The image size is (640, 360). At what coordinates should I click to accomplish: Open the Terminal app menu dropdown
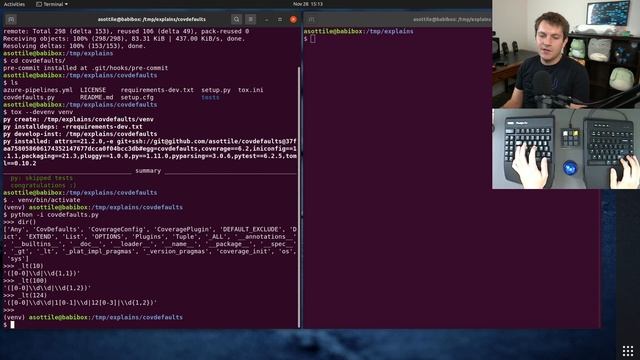(52, 4)
